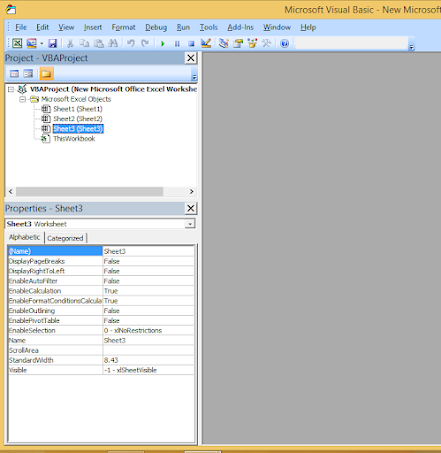
Task: Select the DisplayRightToLeft property row
Action: [101, 271]
